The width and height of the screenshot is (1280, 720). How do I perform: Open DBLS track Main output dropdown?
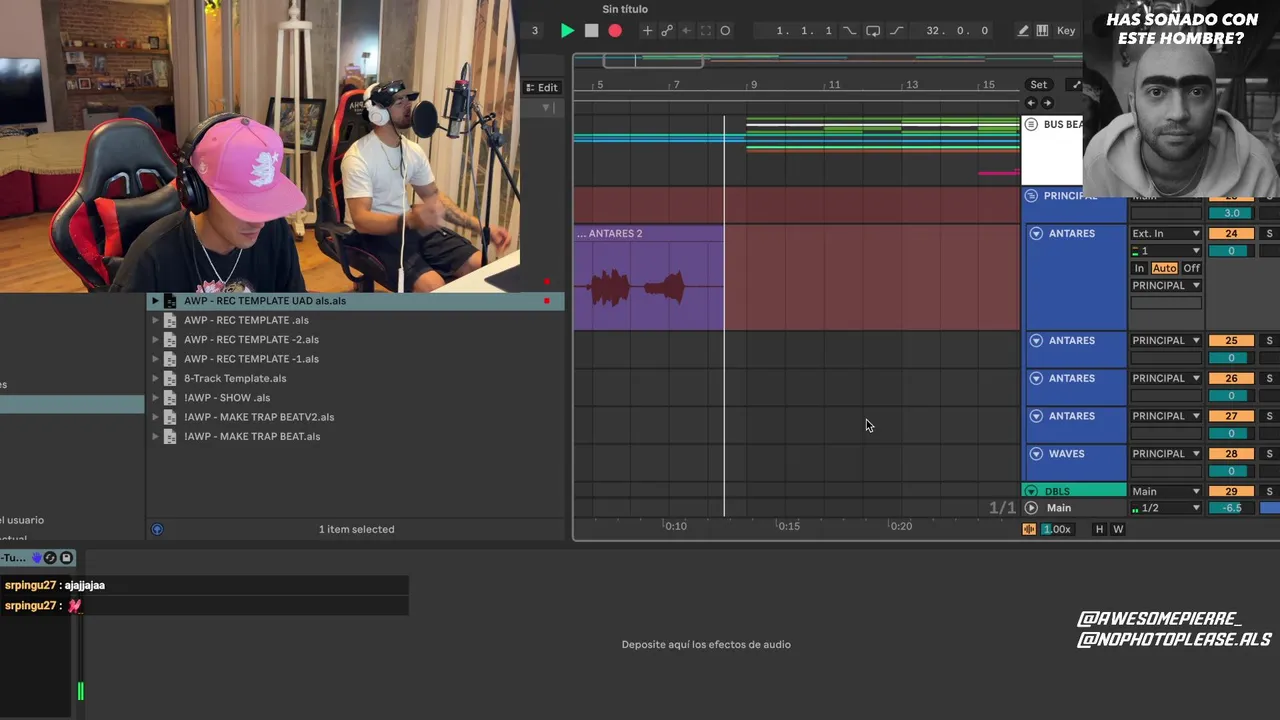coord(1166,491)
